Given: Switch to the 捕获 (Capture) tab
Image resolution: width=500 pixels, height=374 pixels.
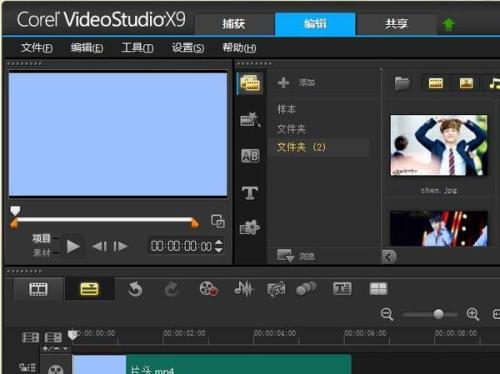Looking at the screenshot, I should (x=234, y=24).
